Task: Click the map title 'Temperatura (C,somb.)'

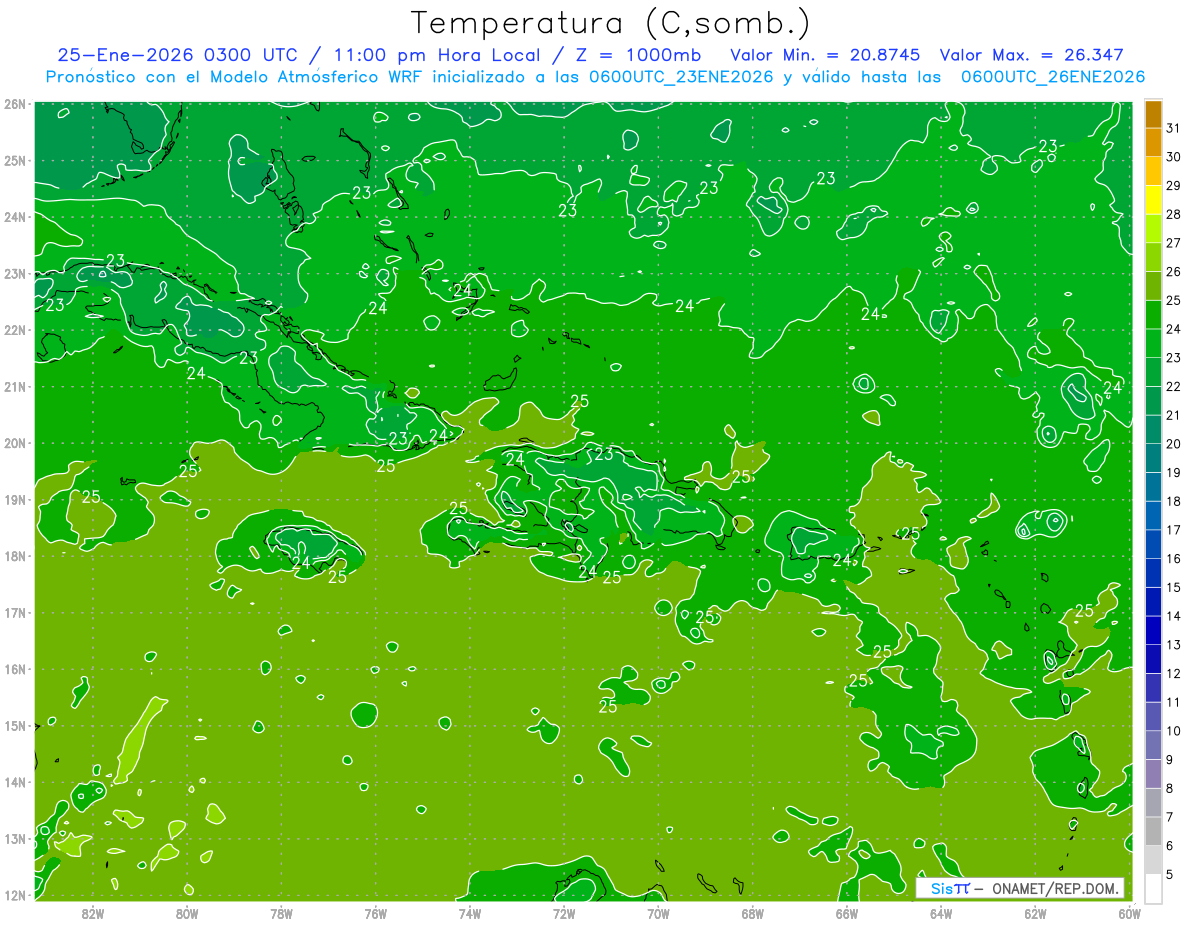Action: click(611, 23)
